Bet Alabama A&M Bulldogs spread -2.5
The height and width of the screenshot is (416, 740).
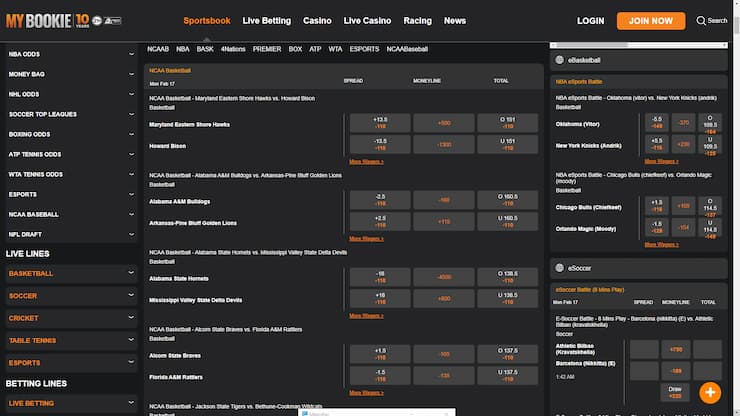(x=380, y=200)
